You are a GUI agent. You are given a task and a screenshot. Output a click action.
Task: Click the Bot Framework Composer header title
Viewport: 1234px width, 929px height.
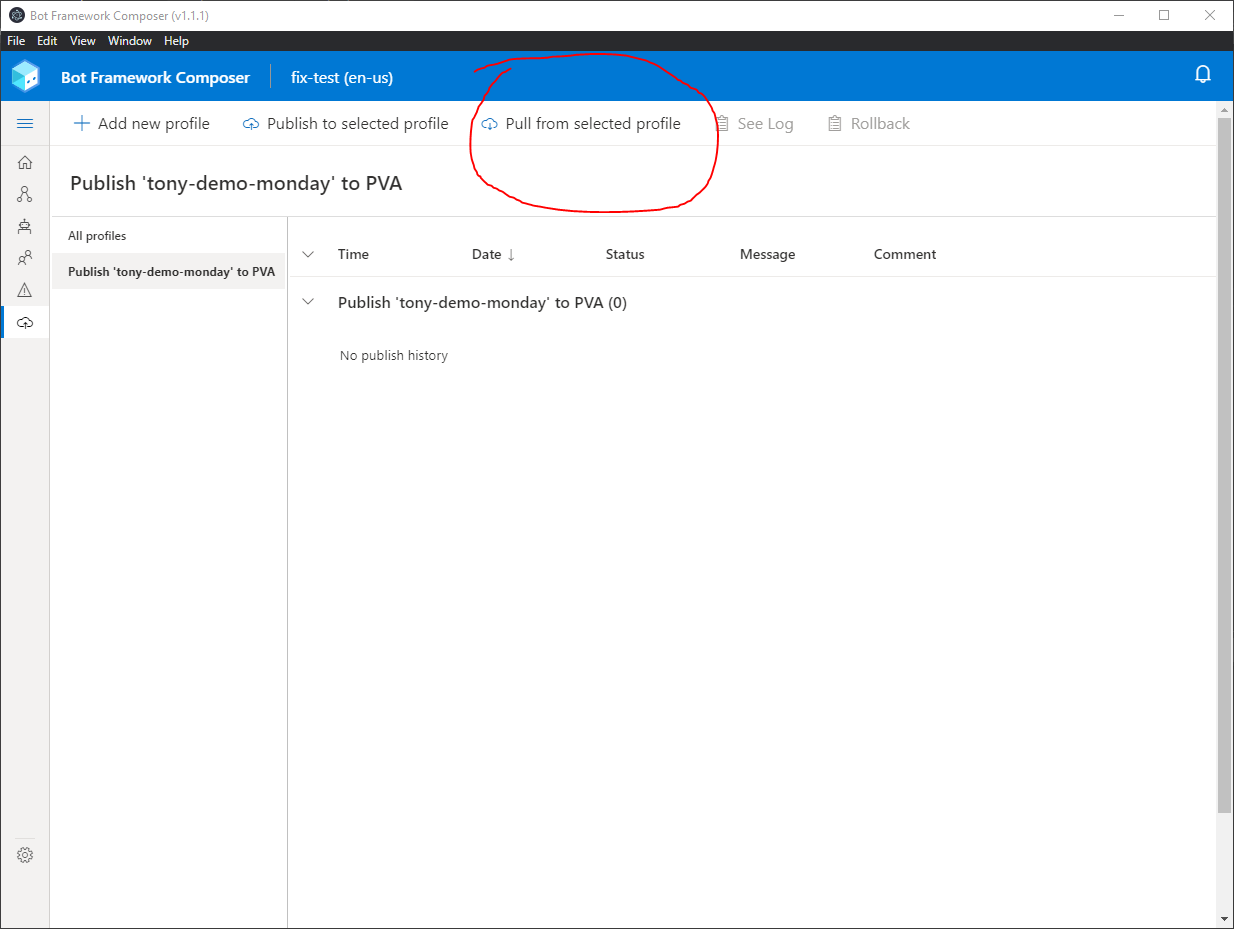(x=155, y=77)
